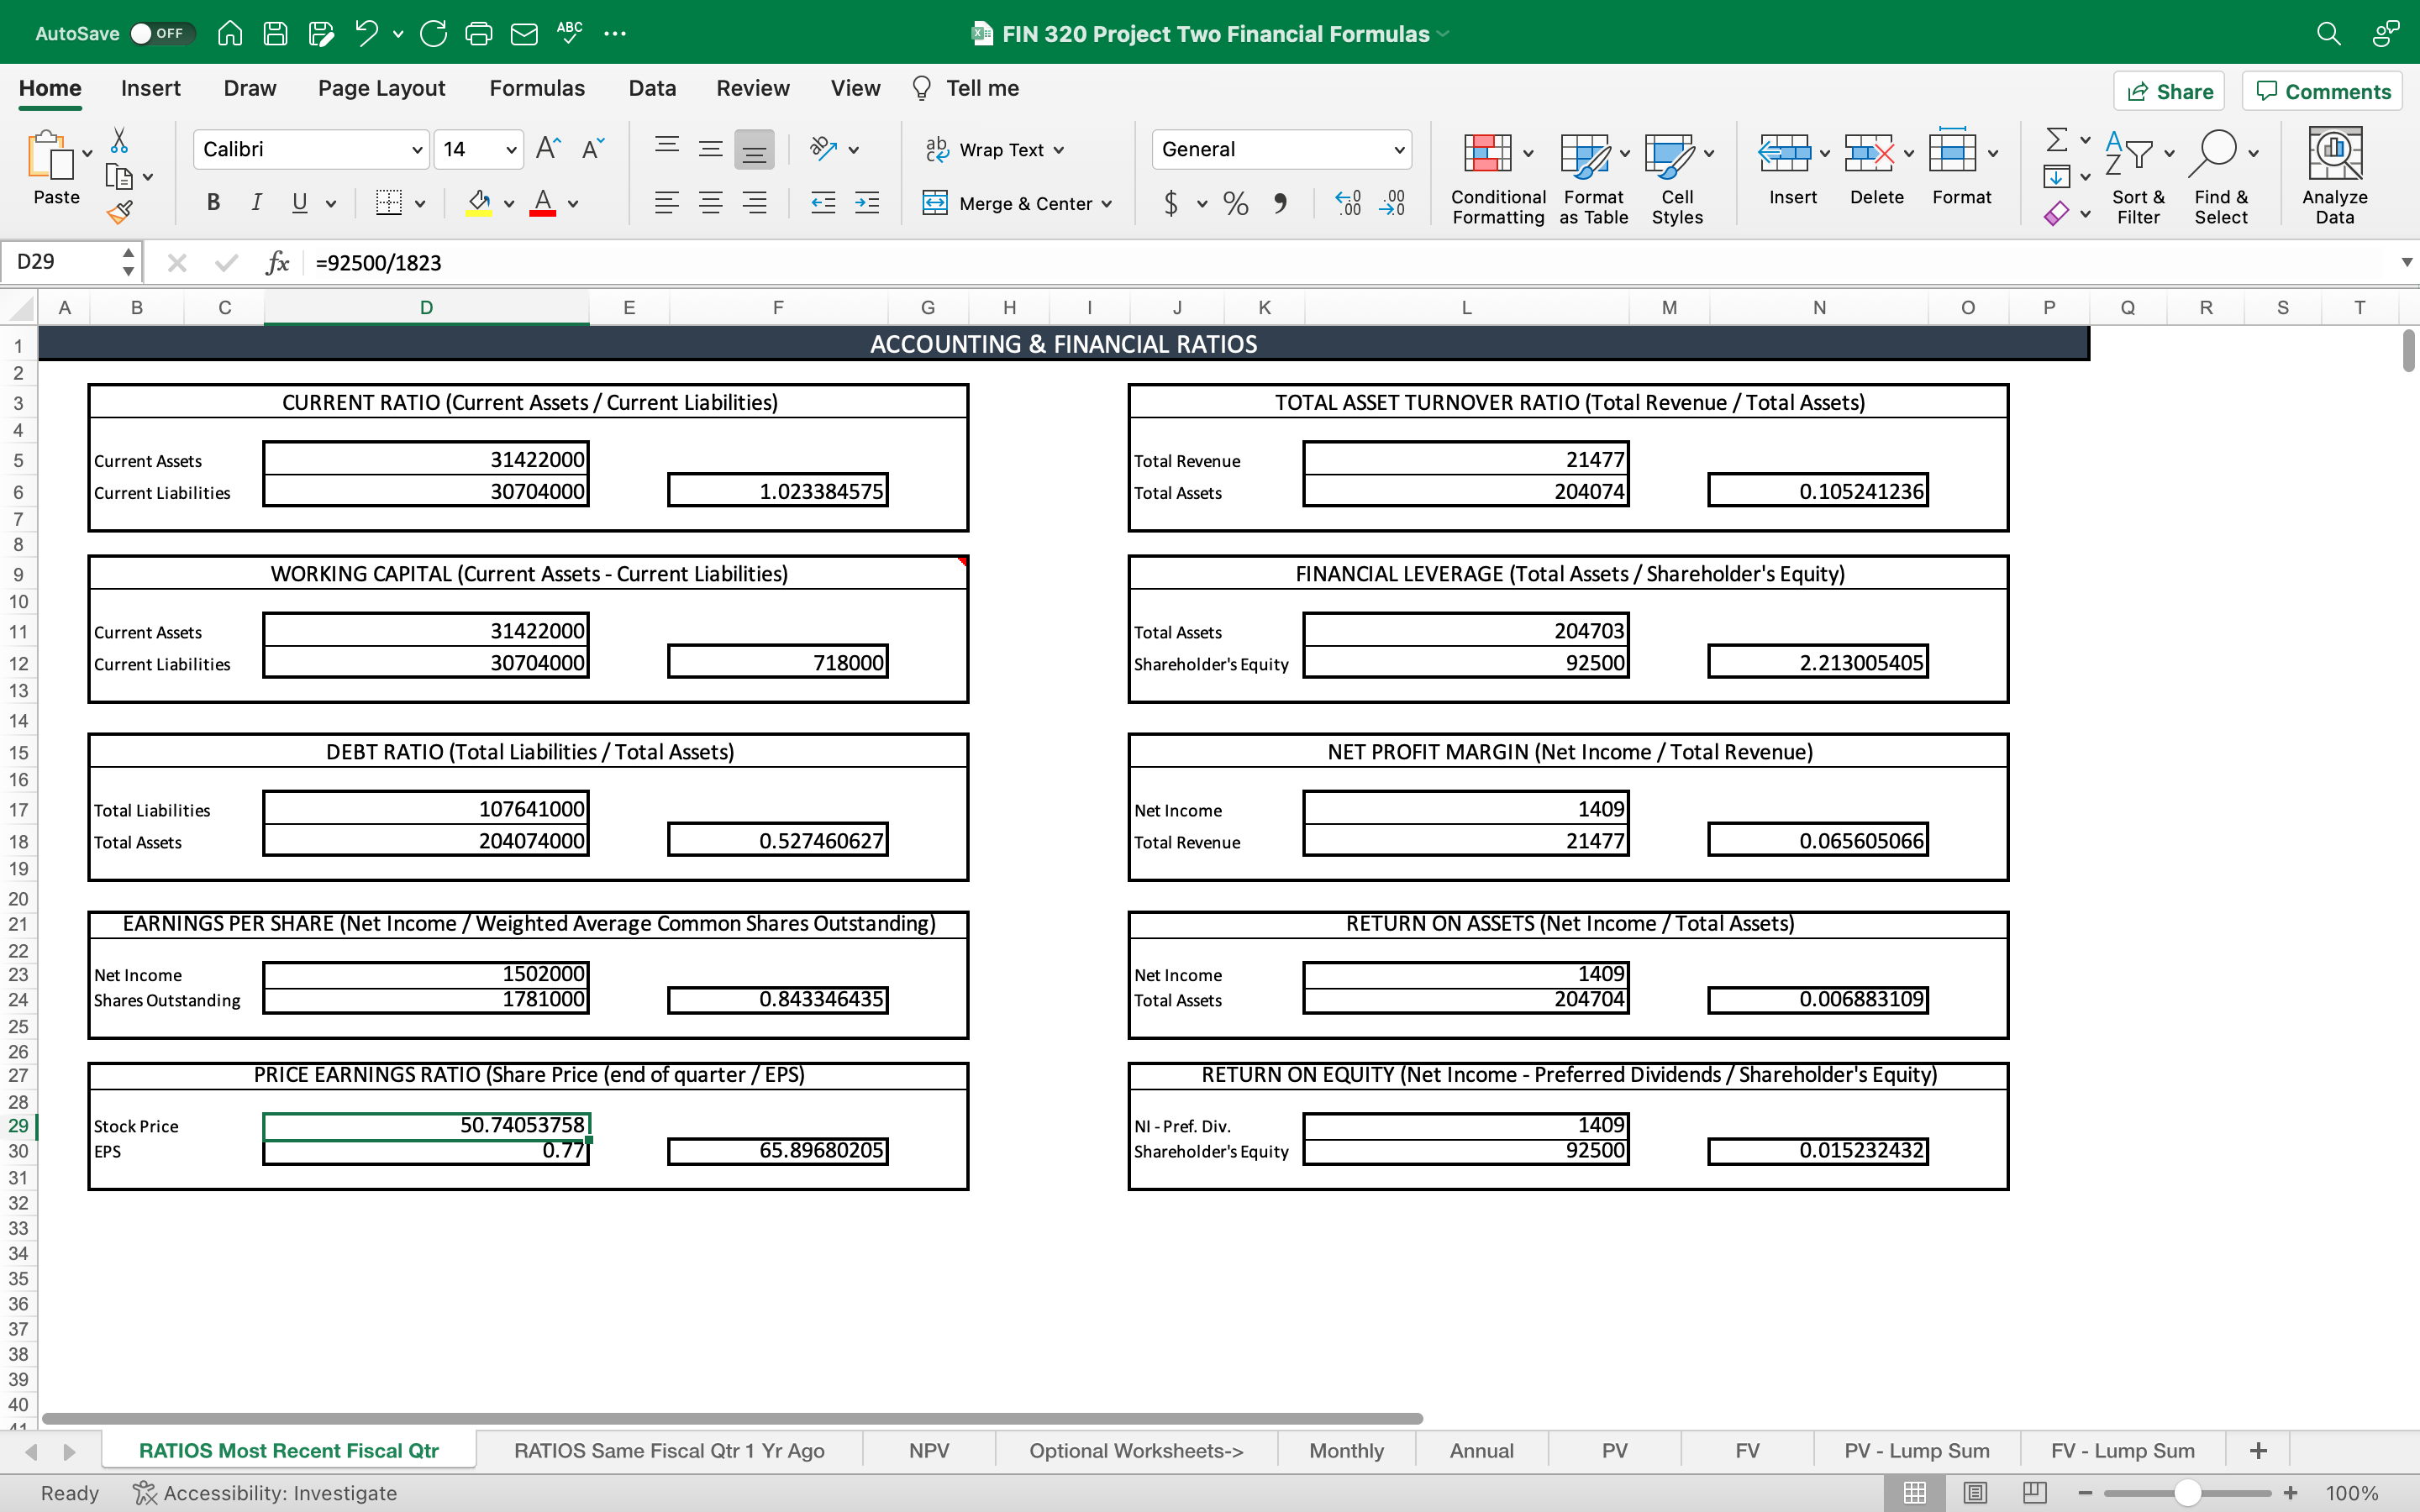Switch to the Formulas ribbon tab
This screenshot has width=2420, height=1512.
pos(536,88)
